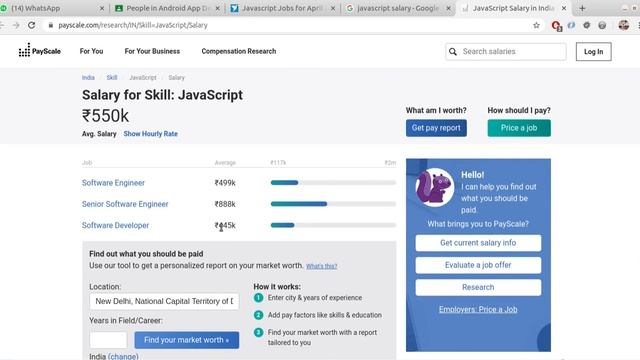Click the site lock icon in address bar
640x360 pixels.
pyautogui.click(x=51, y=25)
